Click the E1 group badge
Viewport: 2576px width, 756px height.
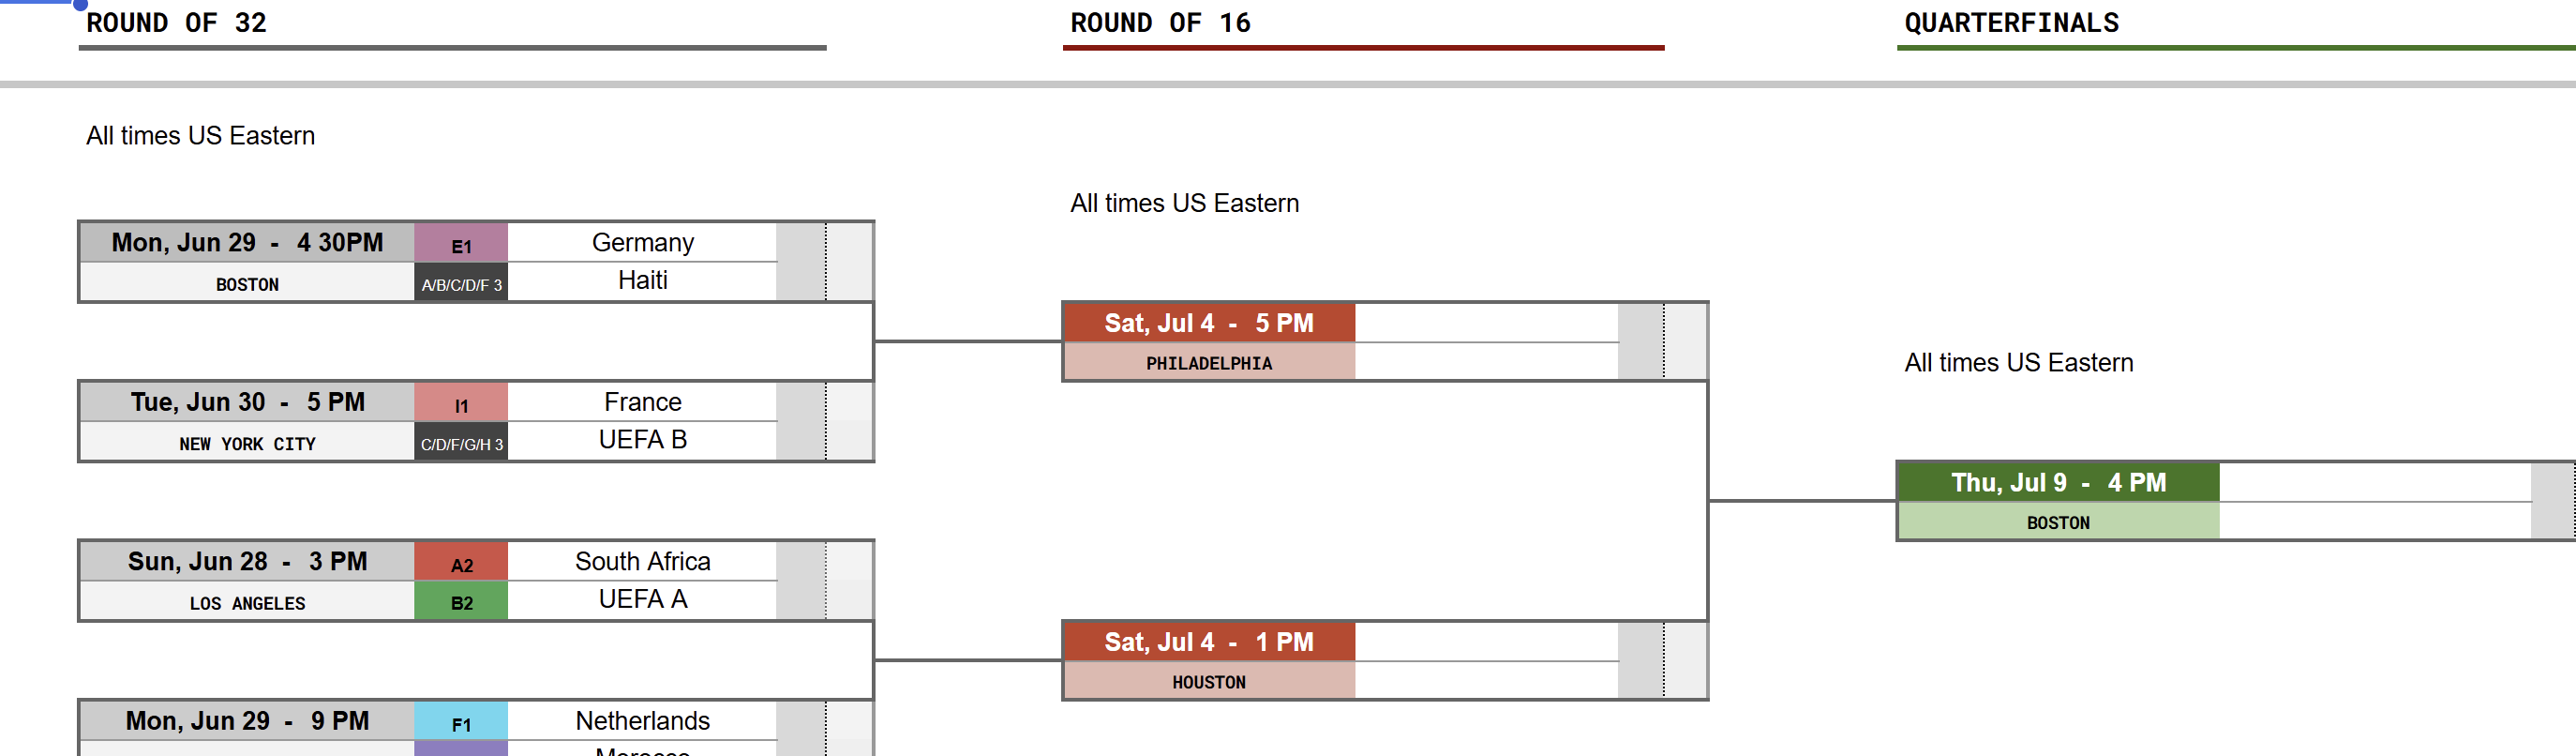(461, 244)
